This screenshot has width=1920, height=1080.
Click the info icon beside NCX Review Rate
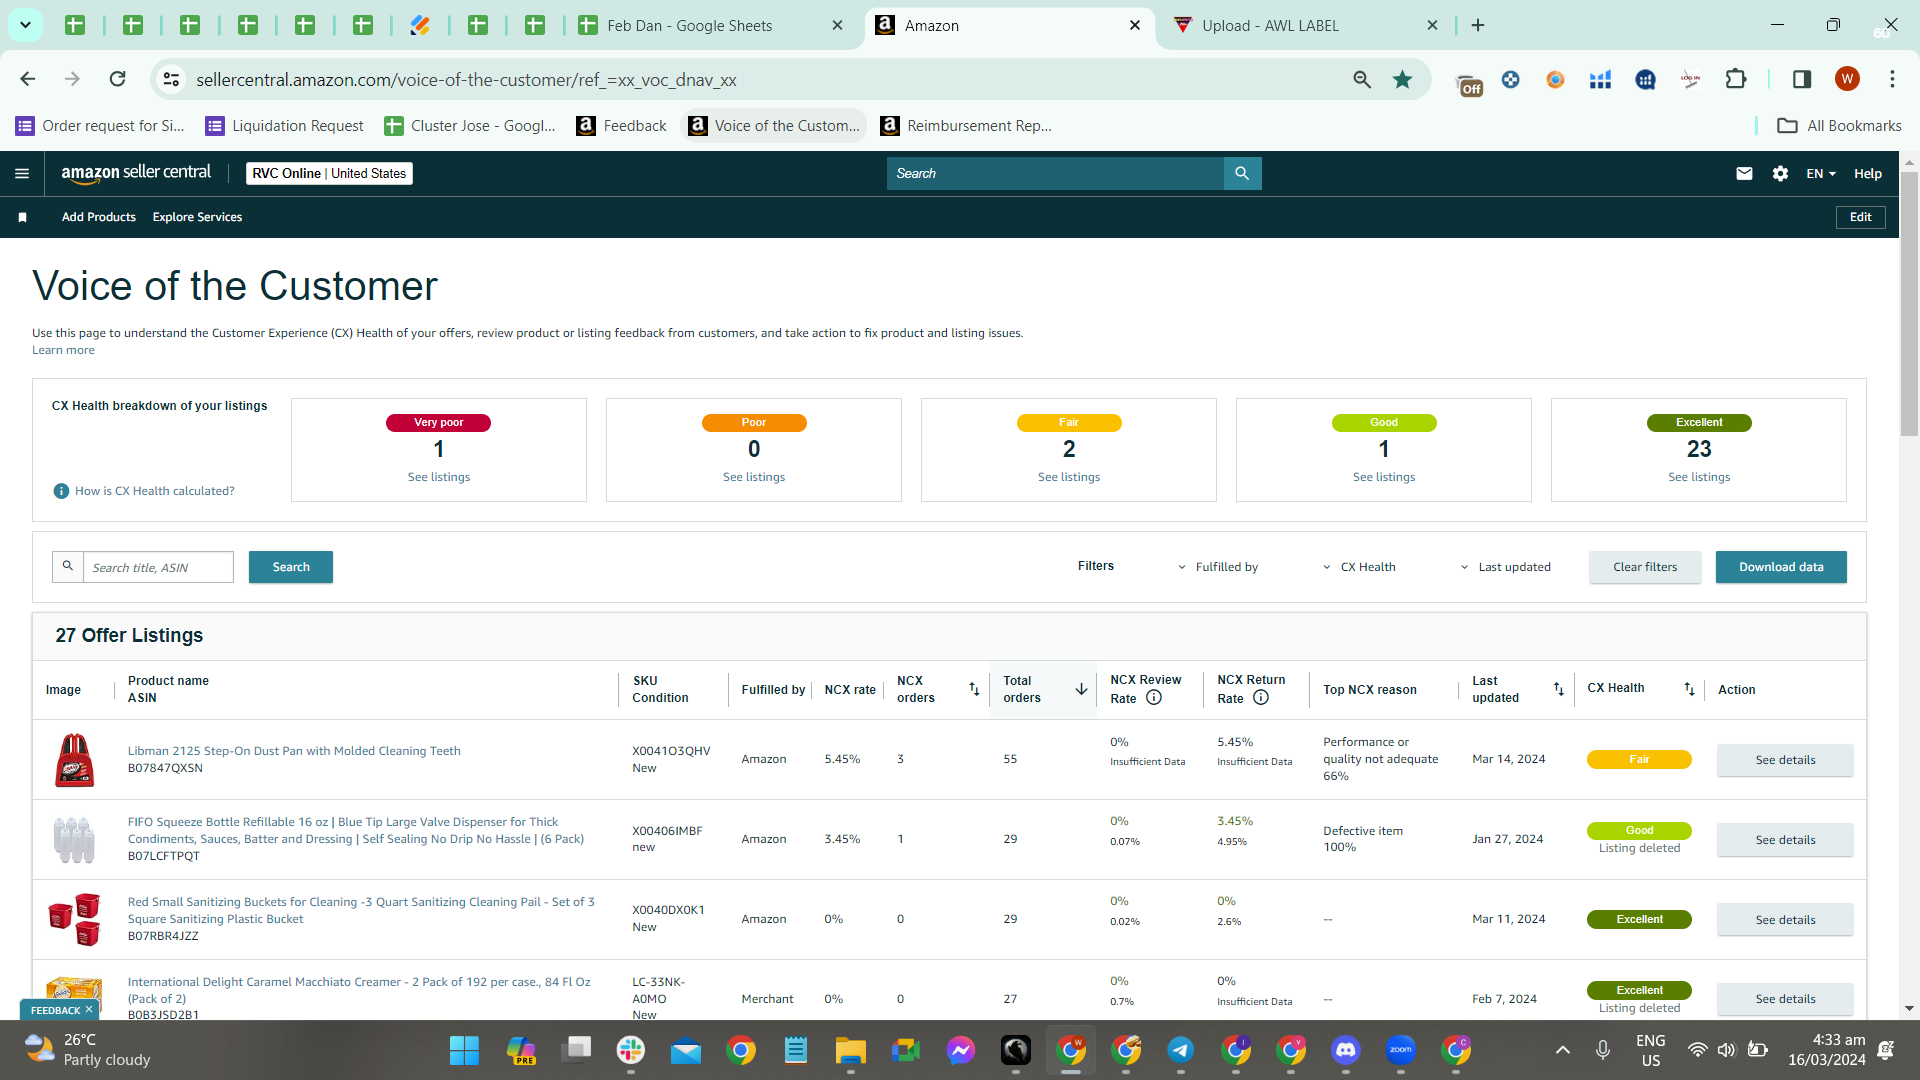(x=1154, y=698)
